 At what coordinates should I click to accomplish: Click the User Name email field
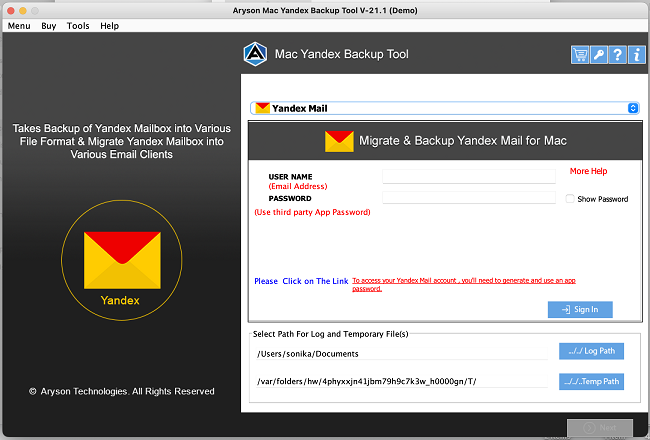click(x=469, y=176)
